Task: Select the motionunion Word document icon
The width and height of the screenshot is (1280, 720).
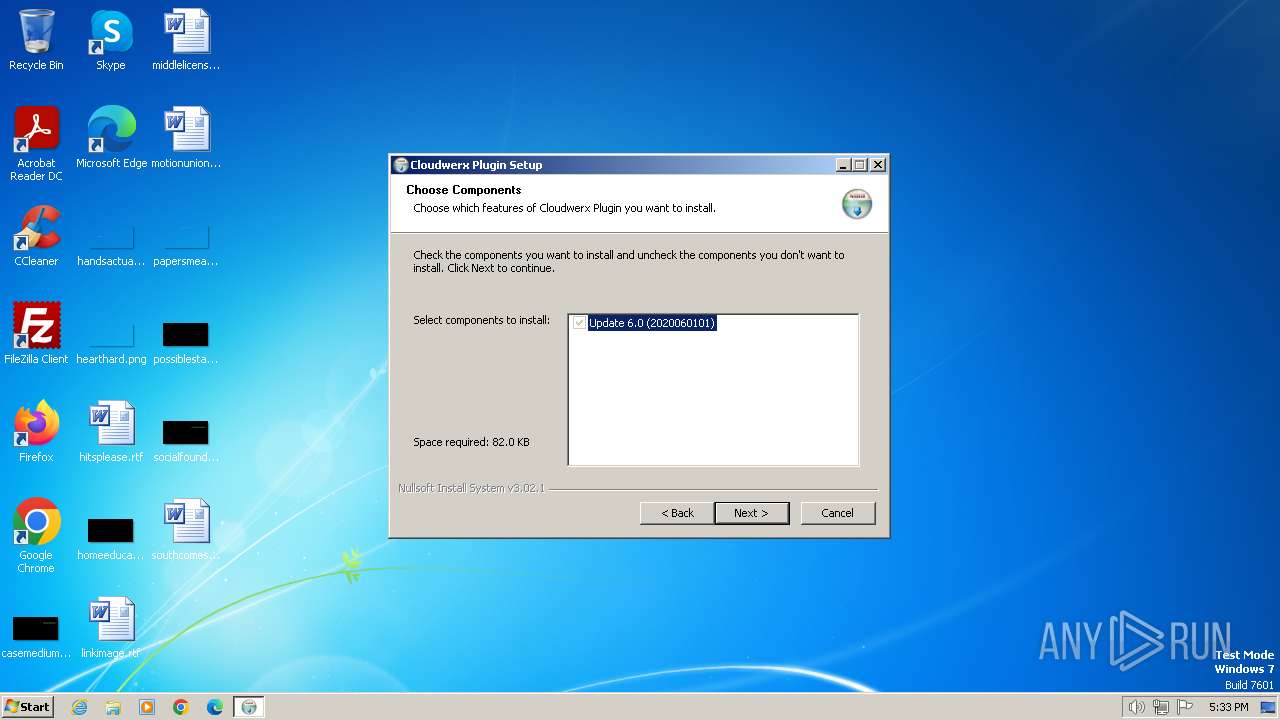Action: [x=186, y=138]
